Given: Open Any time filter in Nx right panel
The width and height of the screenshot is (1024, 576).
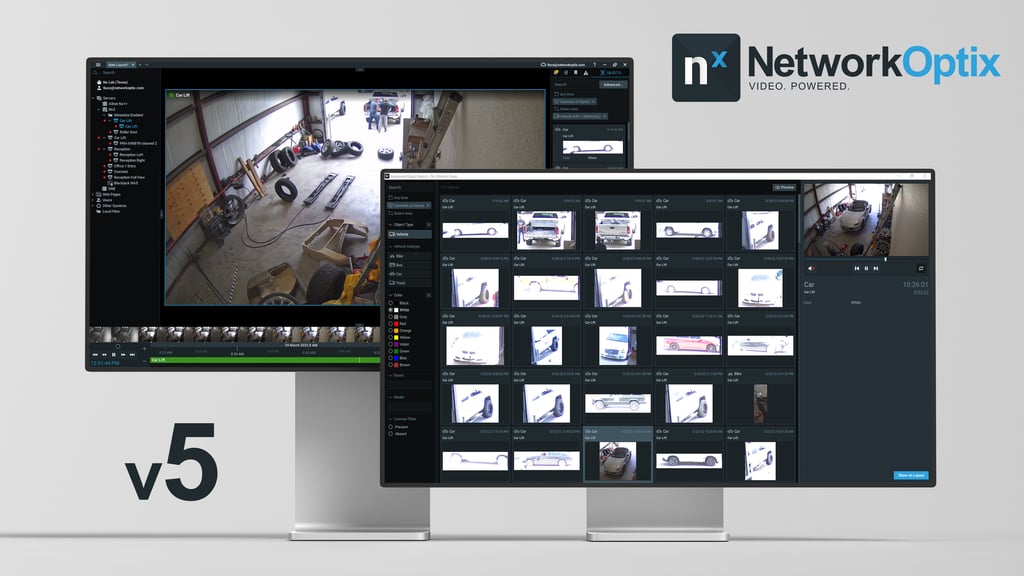Looking at the screenshot, I should (564, 94).
